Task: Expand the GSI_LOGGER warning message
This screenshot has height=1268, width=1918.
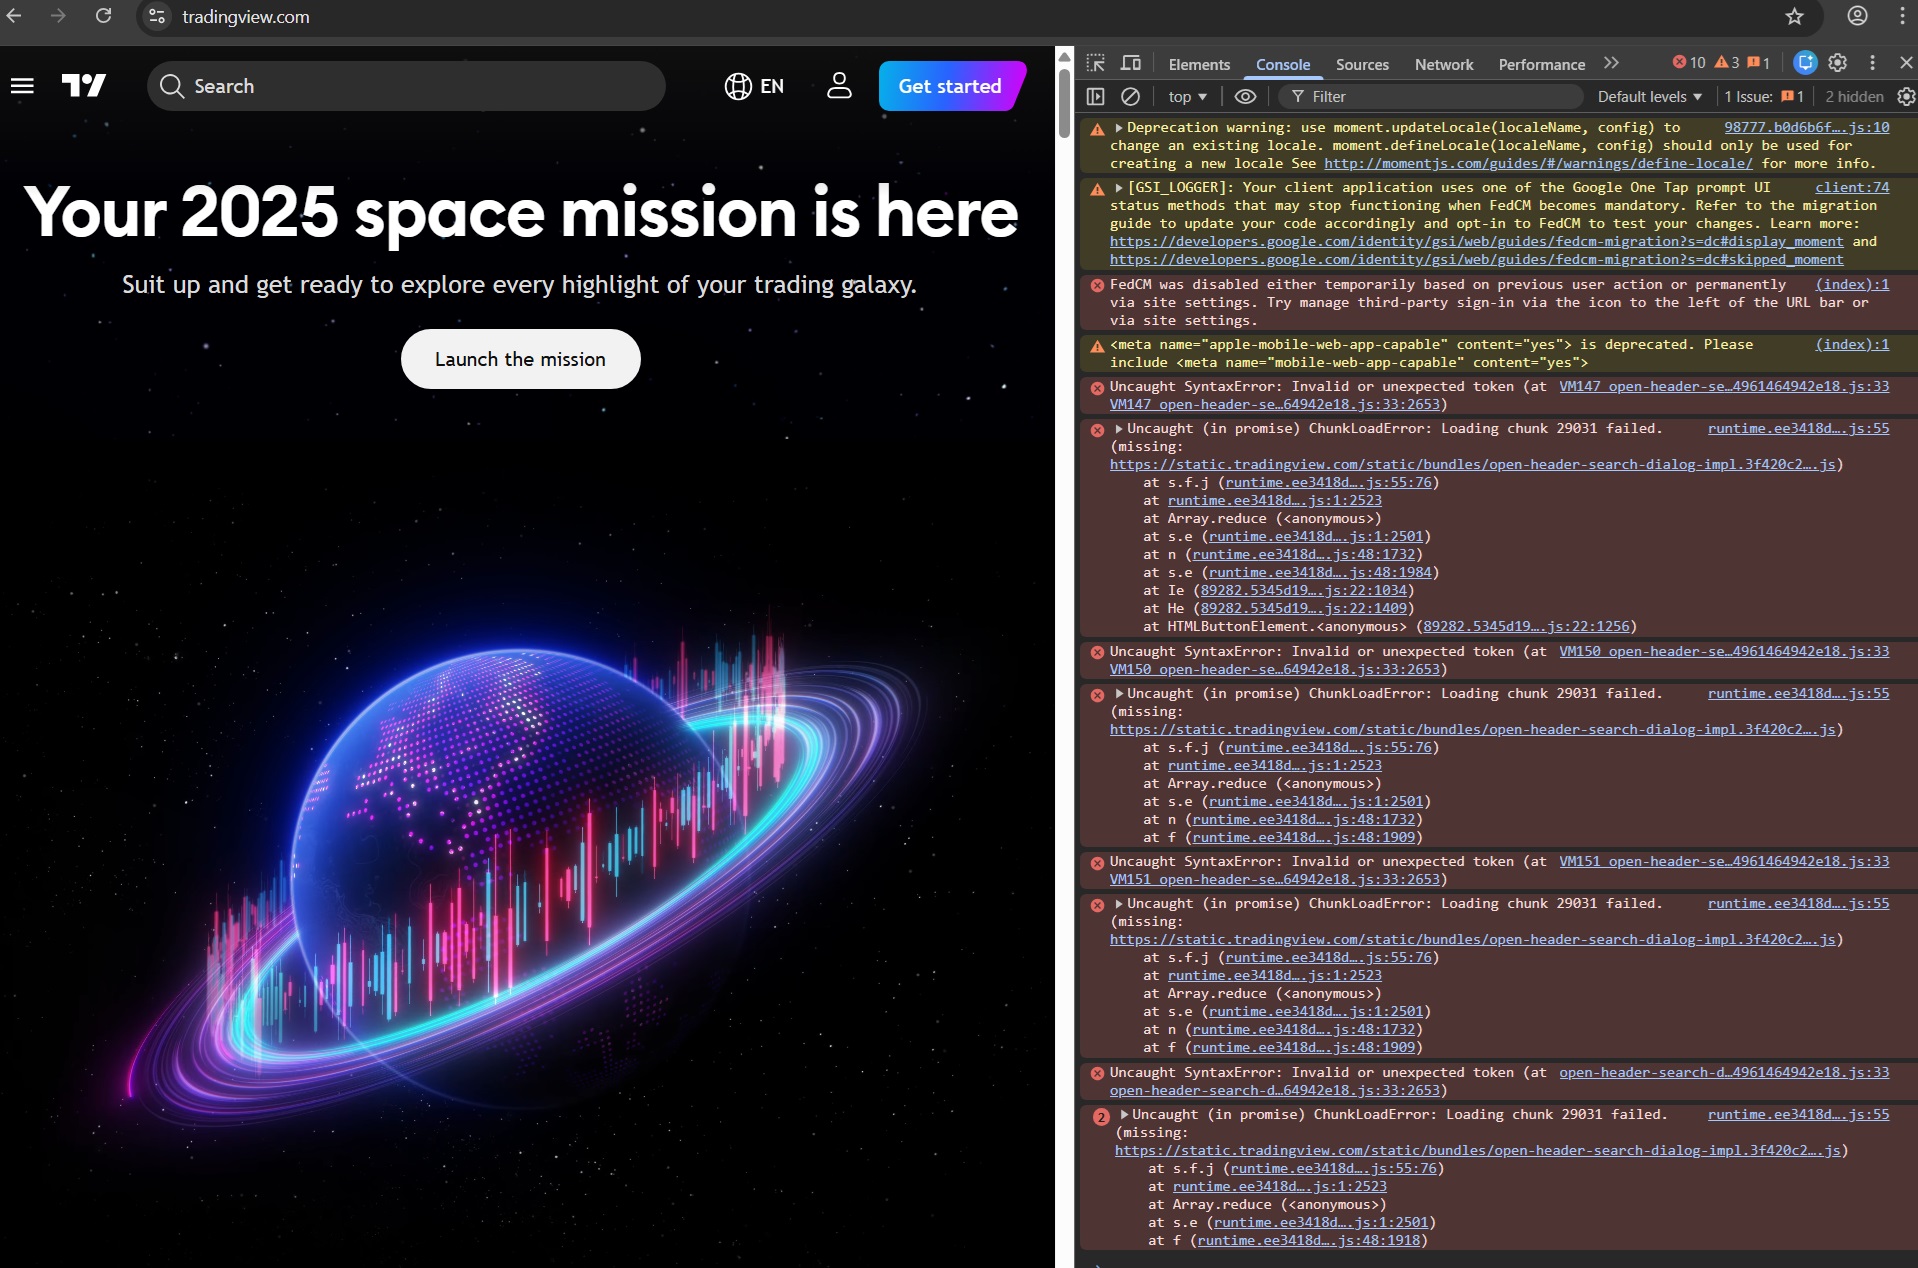Action: tap(1119, 188)
